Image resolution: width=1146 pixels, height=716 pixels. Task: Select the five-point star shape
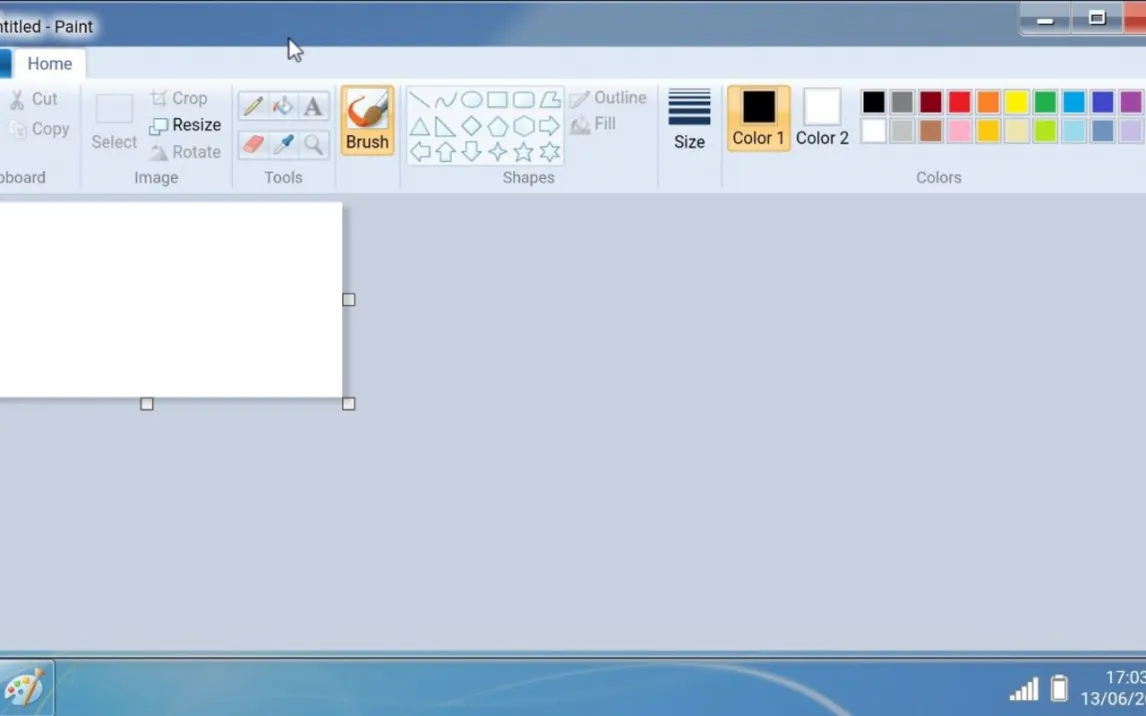(523, 152)
